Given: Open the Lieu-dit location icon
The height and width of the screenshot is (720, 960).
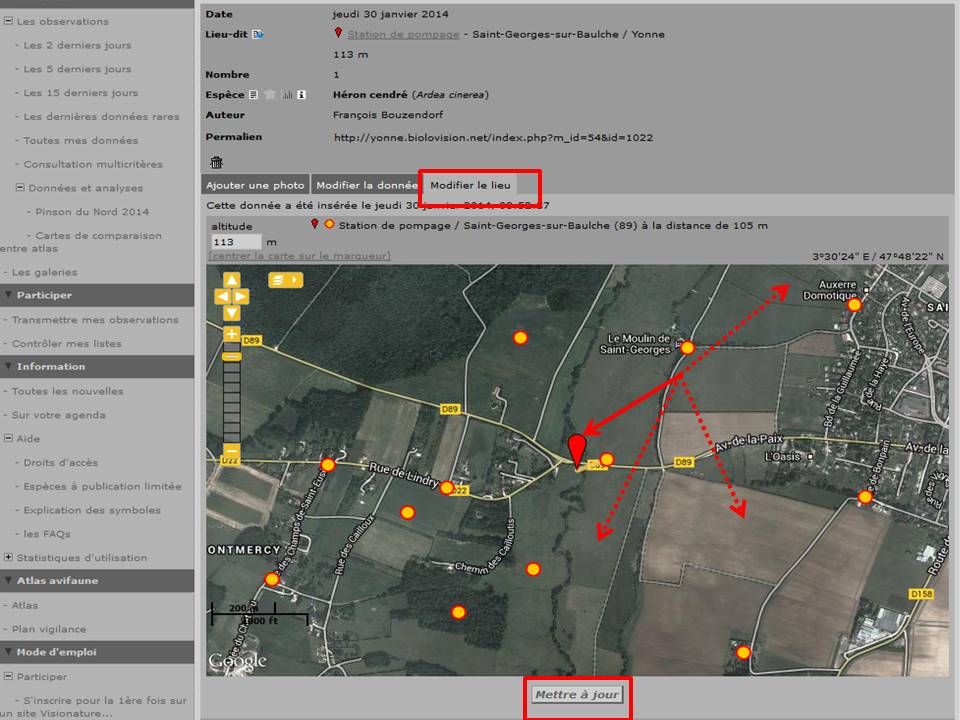Looking at the screenshot, I should click(x=258, y=34).
